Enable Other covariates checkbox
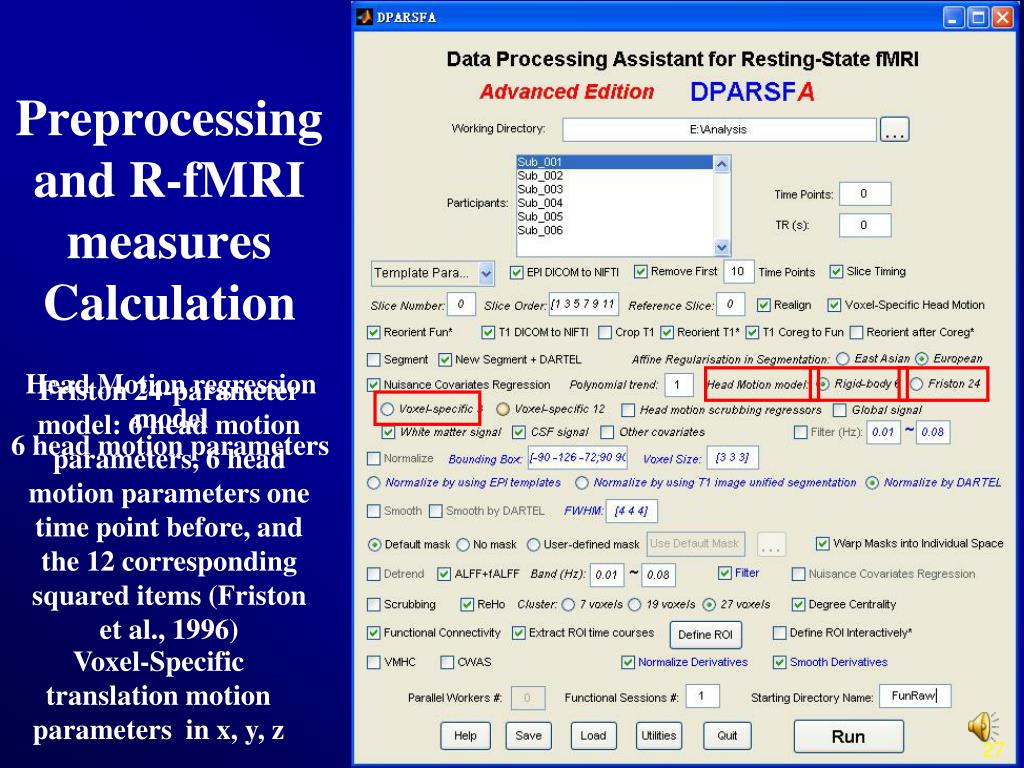Screen dimensions: 1024x768 [607, 432]
